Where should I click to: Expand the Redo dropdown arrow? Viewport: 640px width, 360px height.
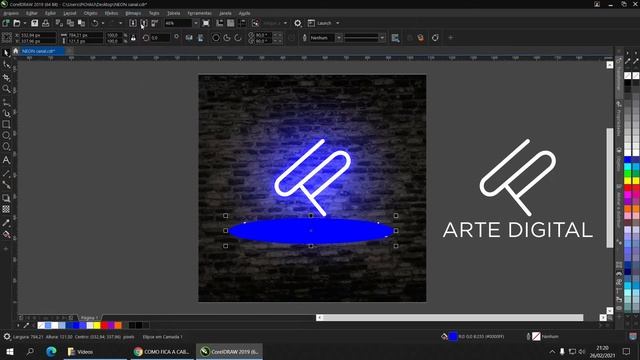(120, 23)
